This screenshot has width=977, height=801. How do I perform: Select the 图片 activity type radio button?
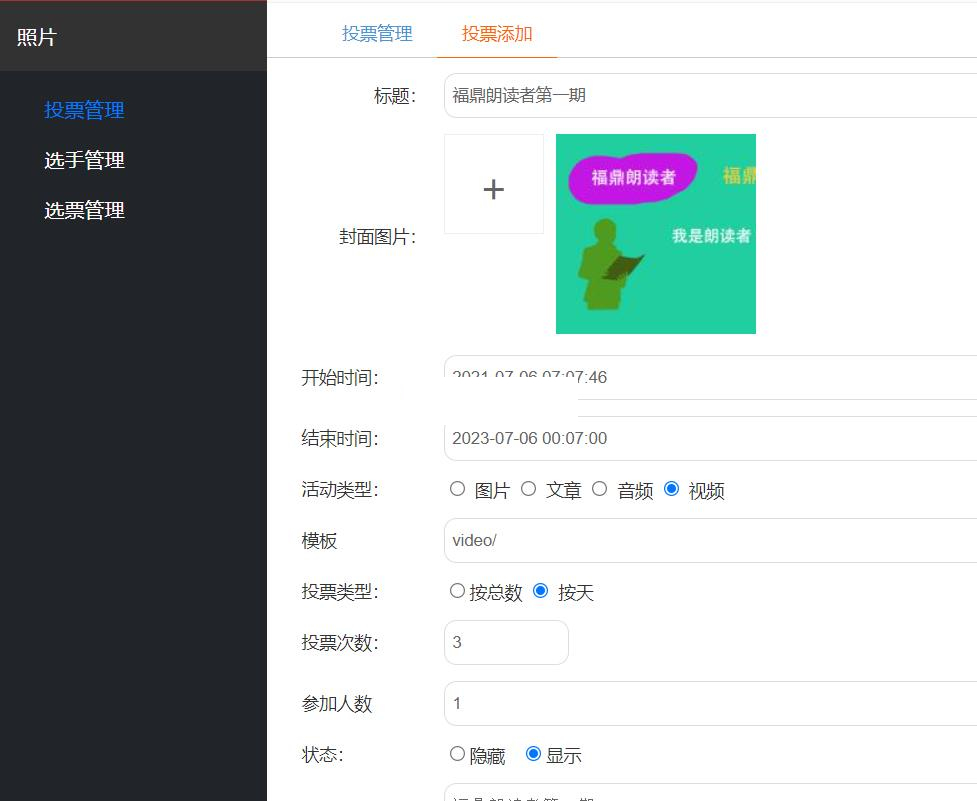tap(457, 489)
